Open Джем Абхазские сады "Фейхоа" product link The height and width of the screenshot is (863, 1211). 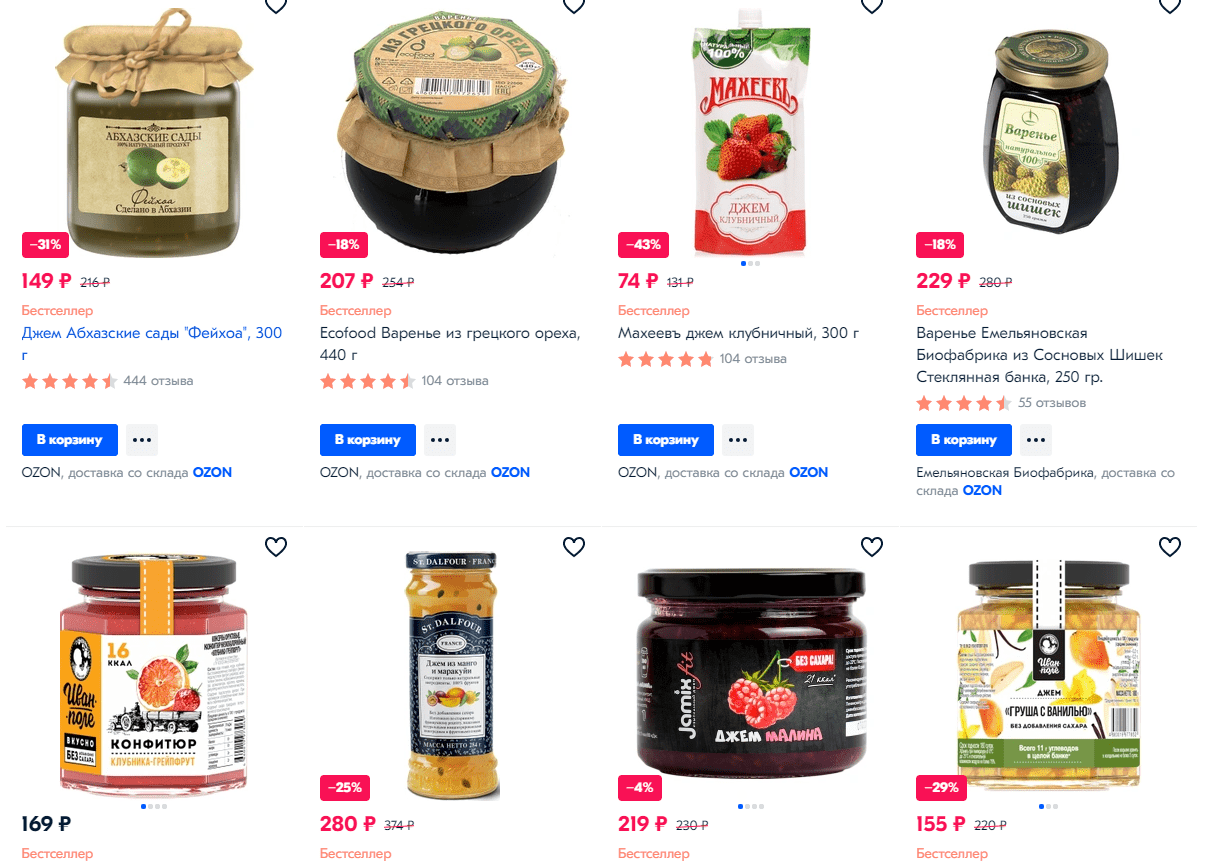click(152, 344)
